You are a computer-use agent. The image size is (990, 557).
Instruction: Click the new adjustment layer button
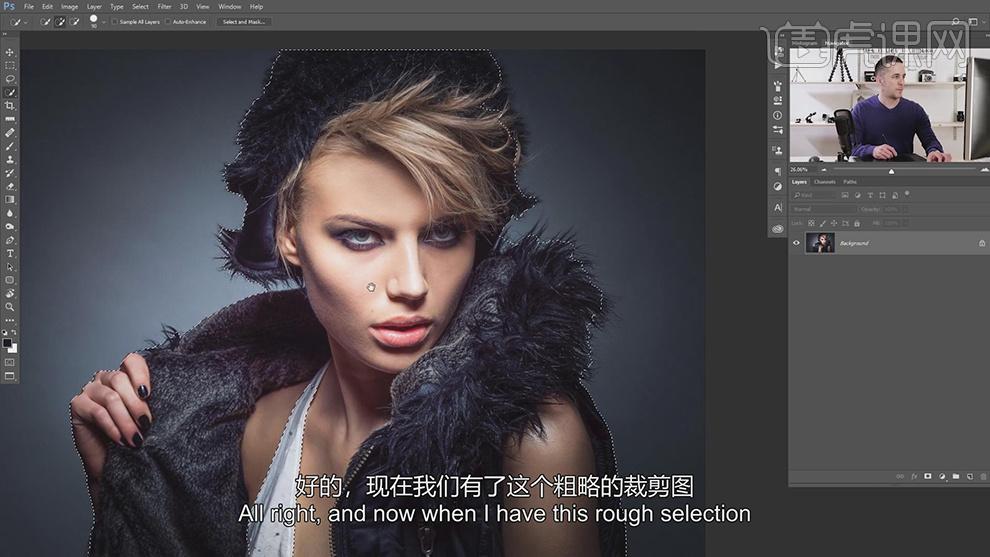[x=941, y=476]
